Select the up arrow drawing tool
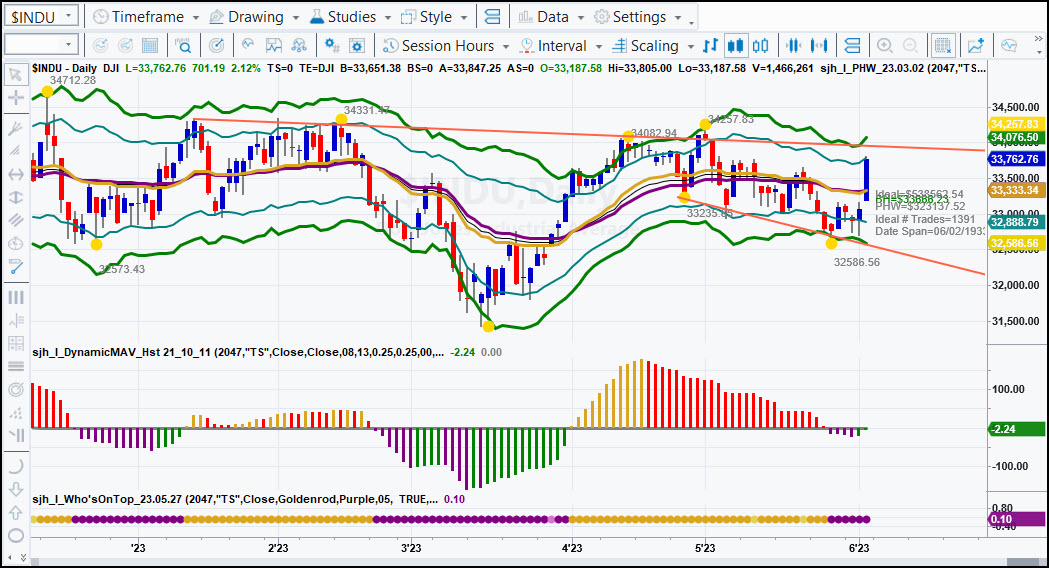 click(16, 512)
